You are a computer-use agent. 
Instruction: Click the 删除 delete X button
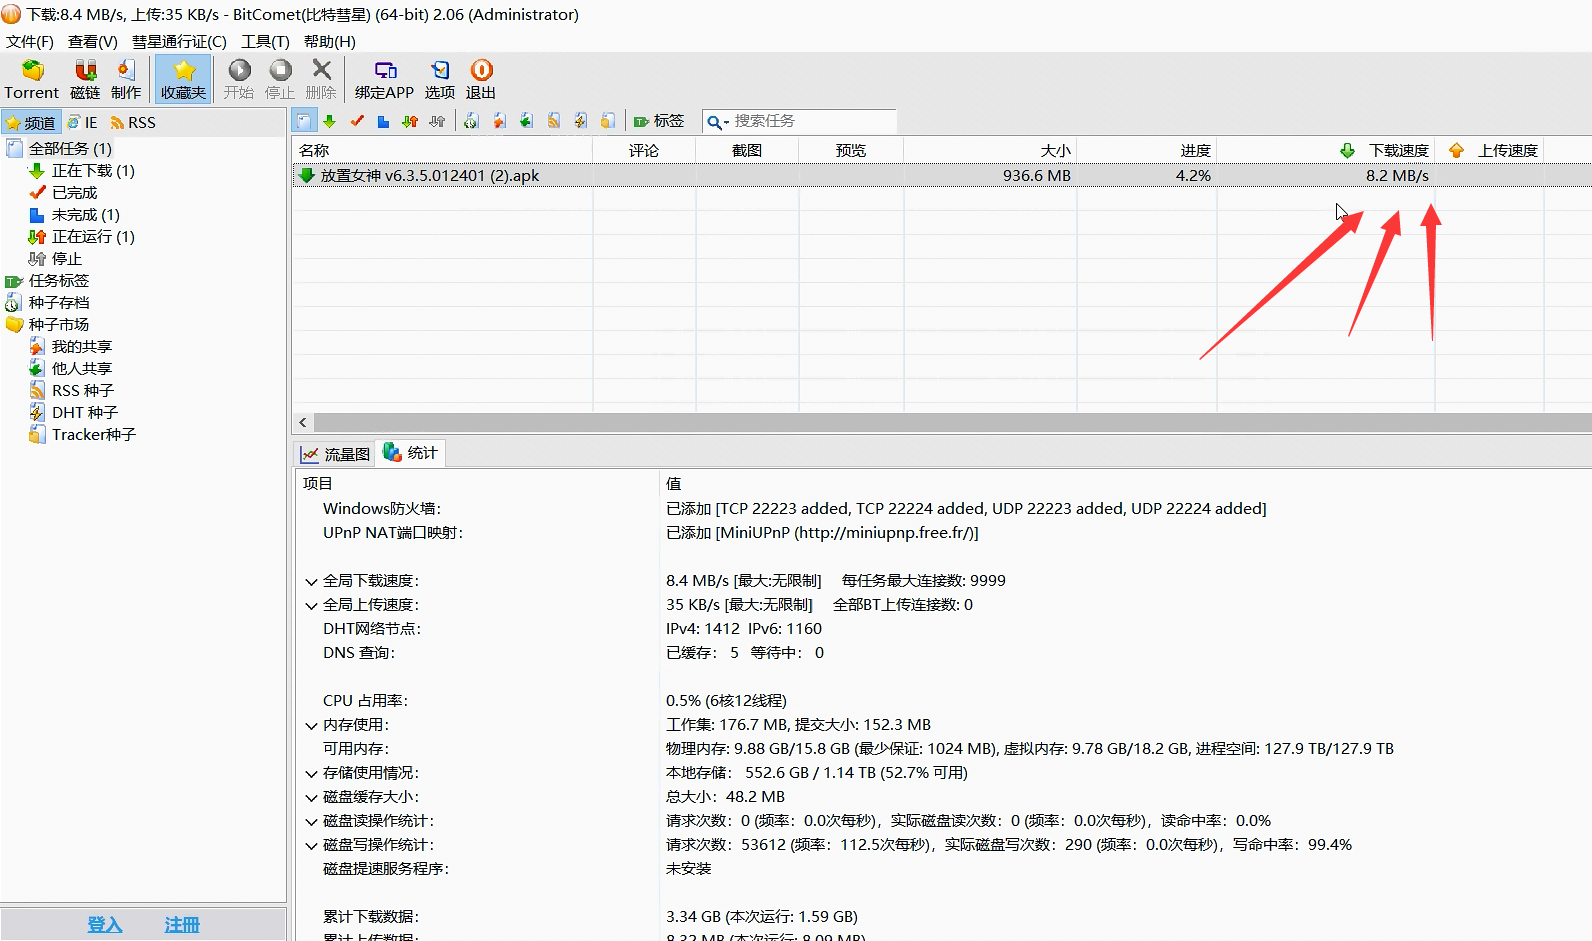tap(321, 79)
